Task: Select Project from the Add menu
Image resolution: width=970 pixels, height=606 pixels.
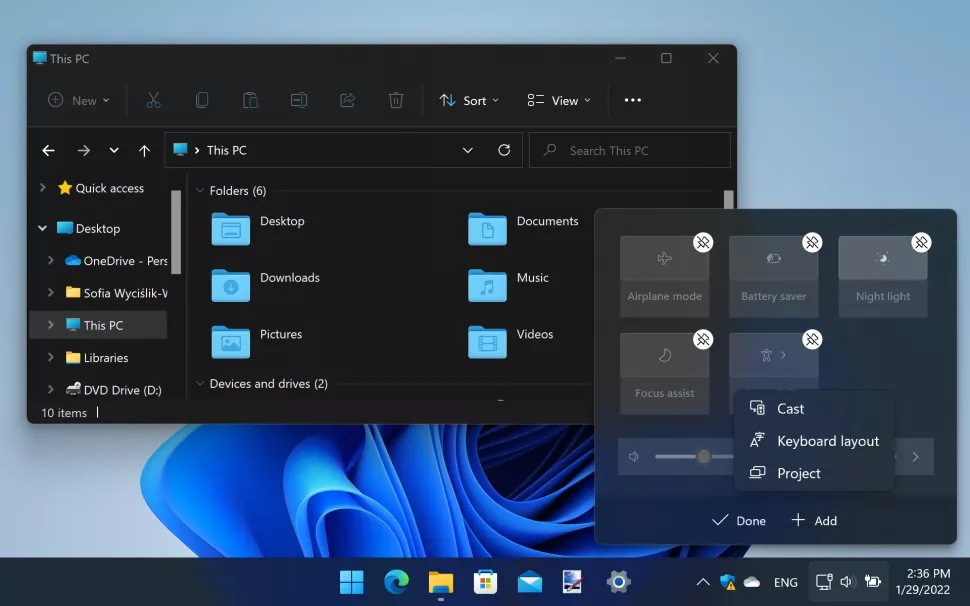Action: tap(814, 473)
